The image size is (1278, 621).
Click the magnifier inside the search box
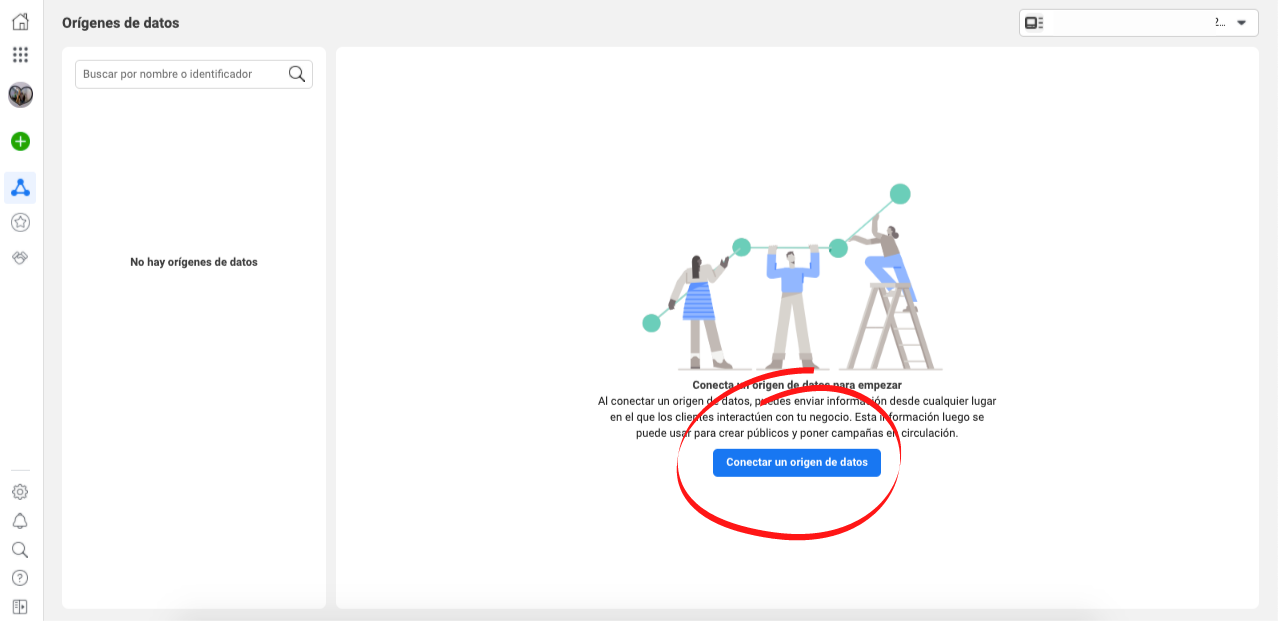tap(296, 73)
